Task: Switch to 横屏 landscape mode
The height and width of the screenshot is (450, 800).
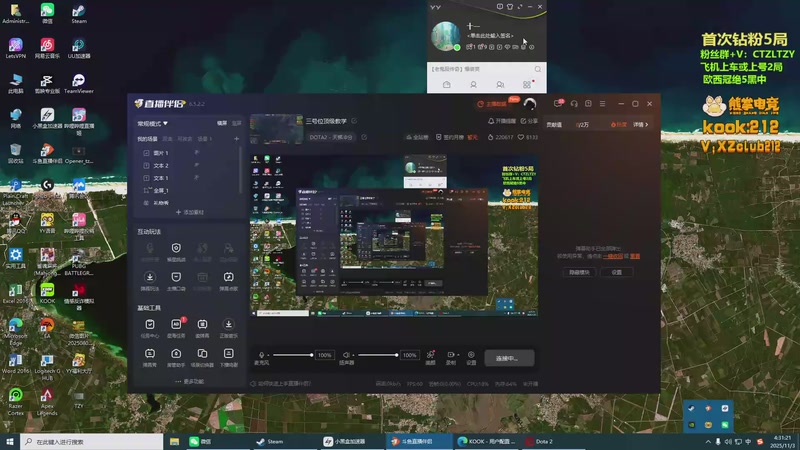Action: 222,123
